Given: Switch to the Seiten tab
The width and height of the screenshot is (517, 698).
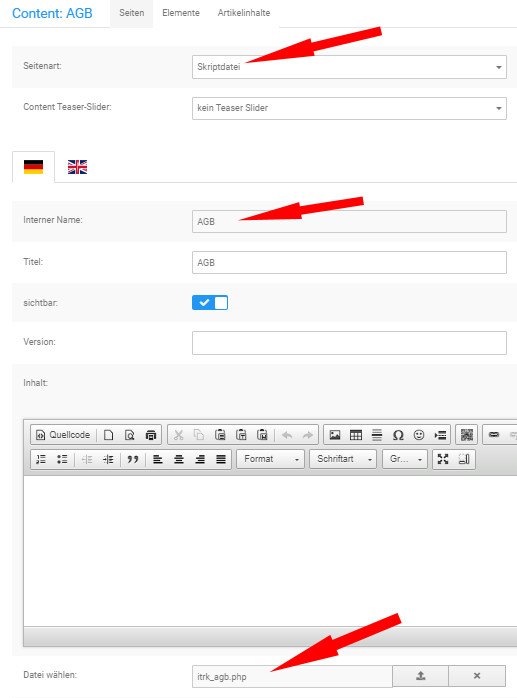Looking at the screenshot, I should [131, 13].
